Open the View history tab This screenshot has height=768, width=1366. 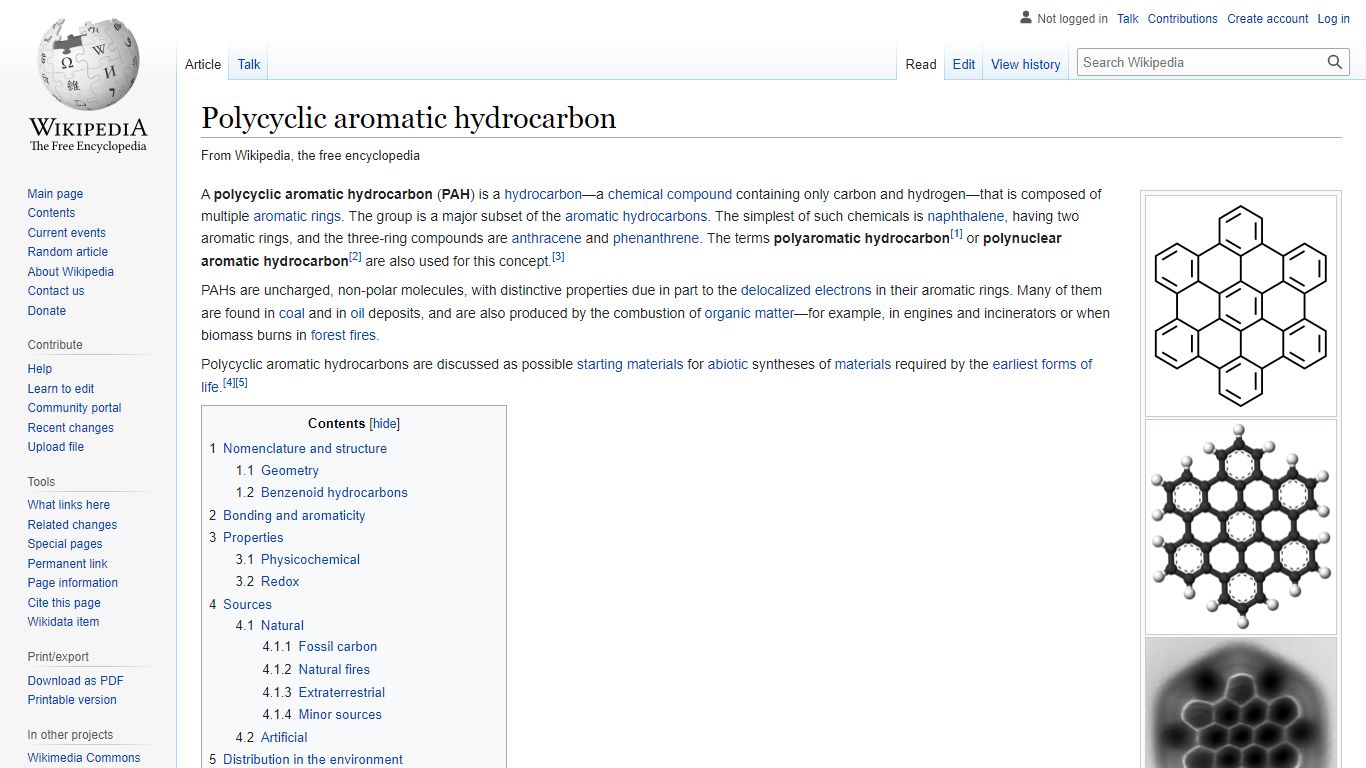pos(1026,64)
